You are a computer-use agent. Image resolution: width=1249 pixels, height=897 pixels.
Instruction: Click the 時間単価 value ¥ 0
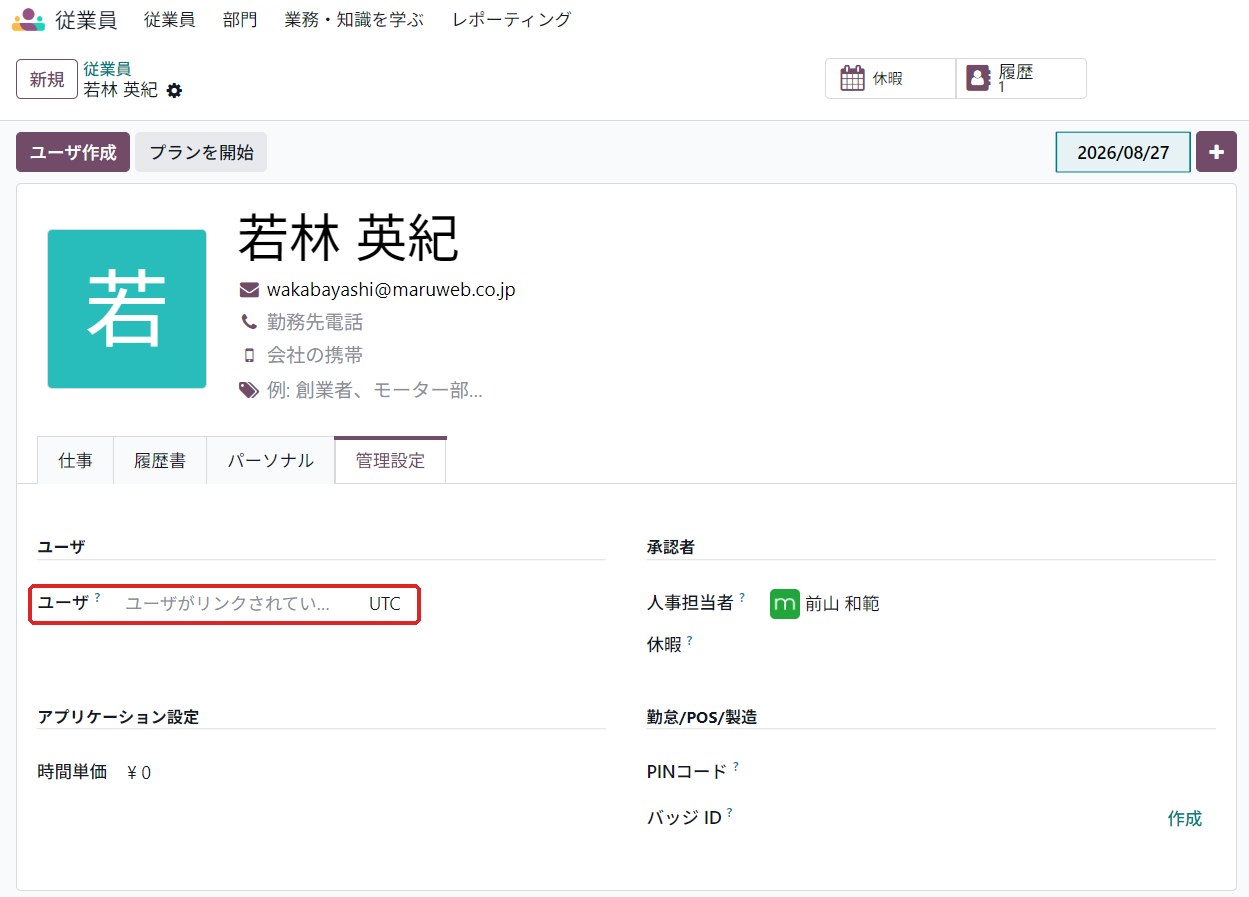pos(139,772)
